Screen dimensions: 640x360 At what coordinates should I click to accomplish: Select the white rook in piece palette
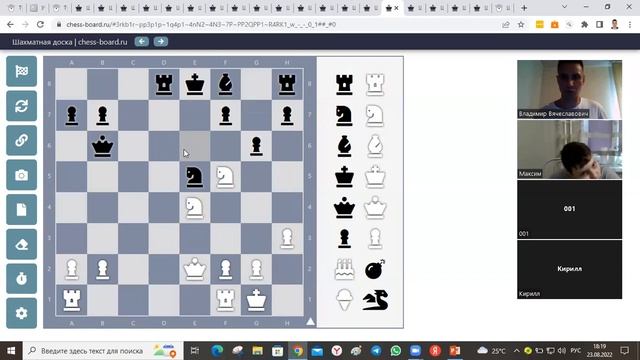click(375, 84)
